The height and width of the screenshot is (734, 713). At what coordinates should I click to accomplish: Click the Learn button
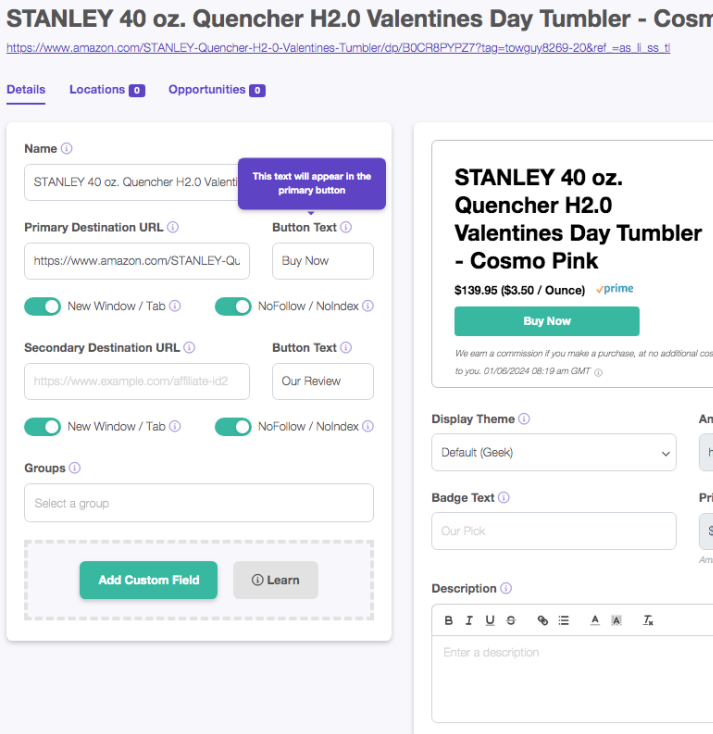coord(275,580)
